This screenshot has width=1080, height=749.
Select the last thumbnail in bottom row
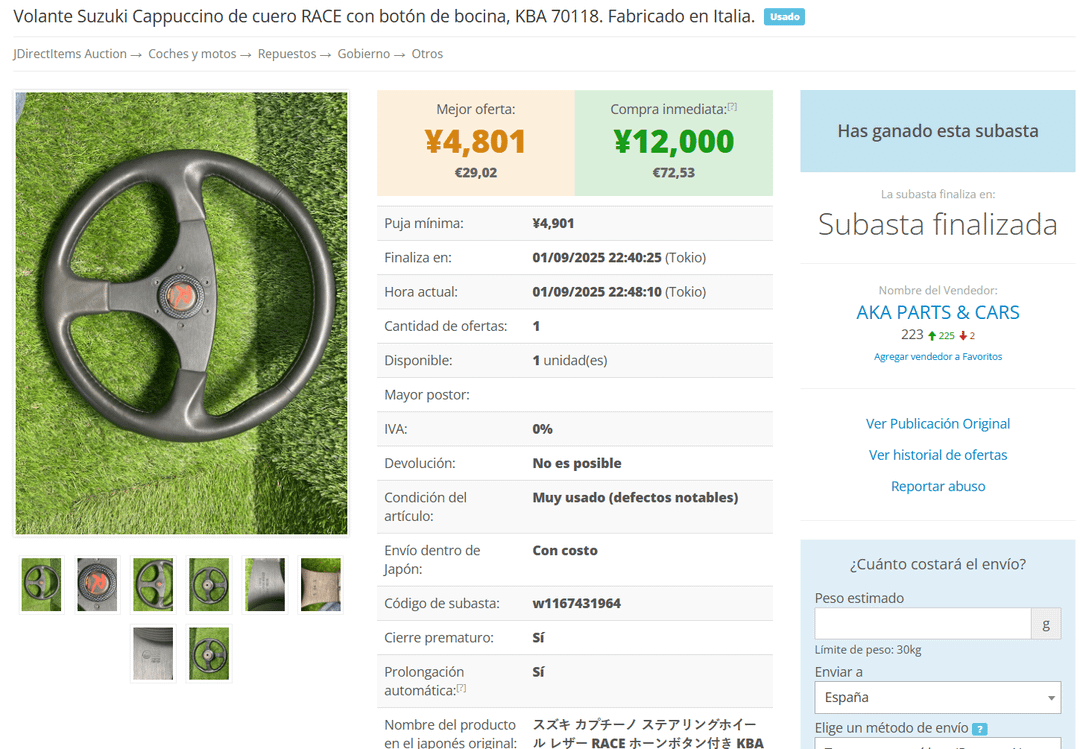click(209, 653)
